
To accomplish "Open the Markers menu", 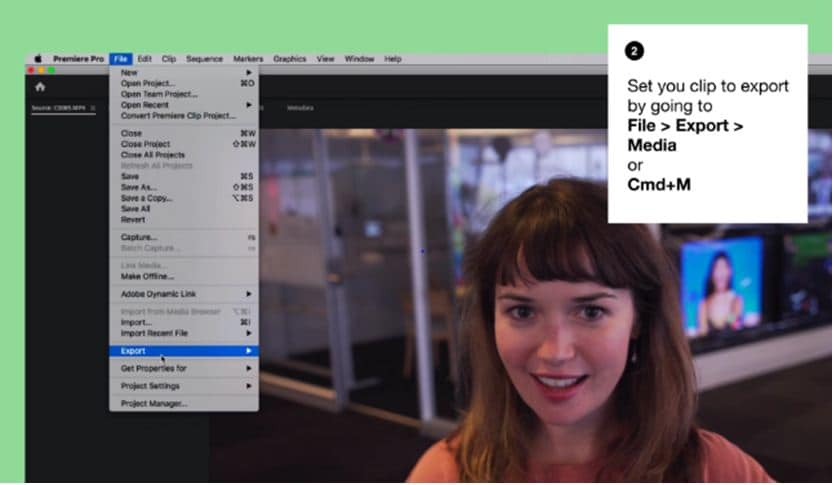I will [x=248, y=59].
